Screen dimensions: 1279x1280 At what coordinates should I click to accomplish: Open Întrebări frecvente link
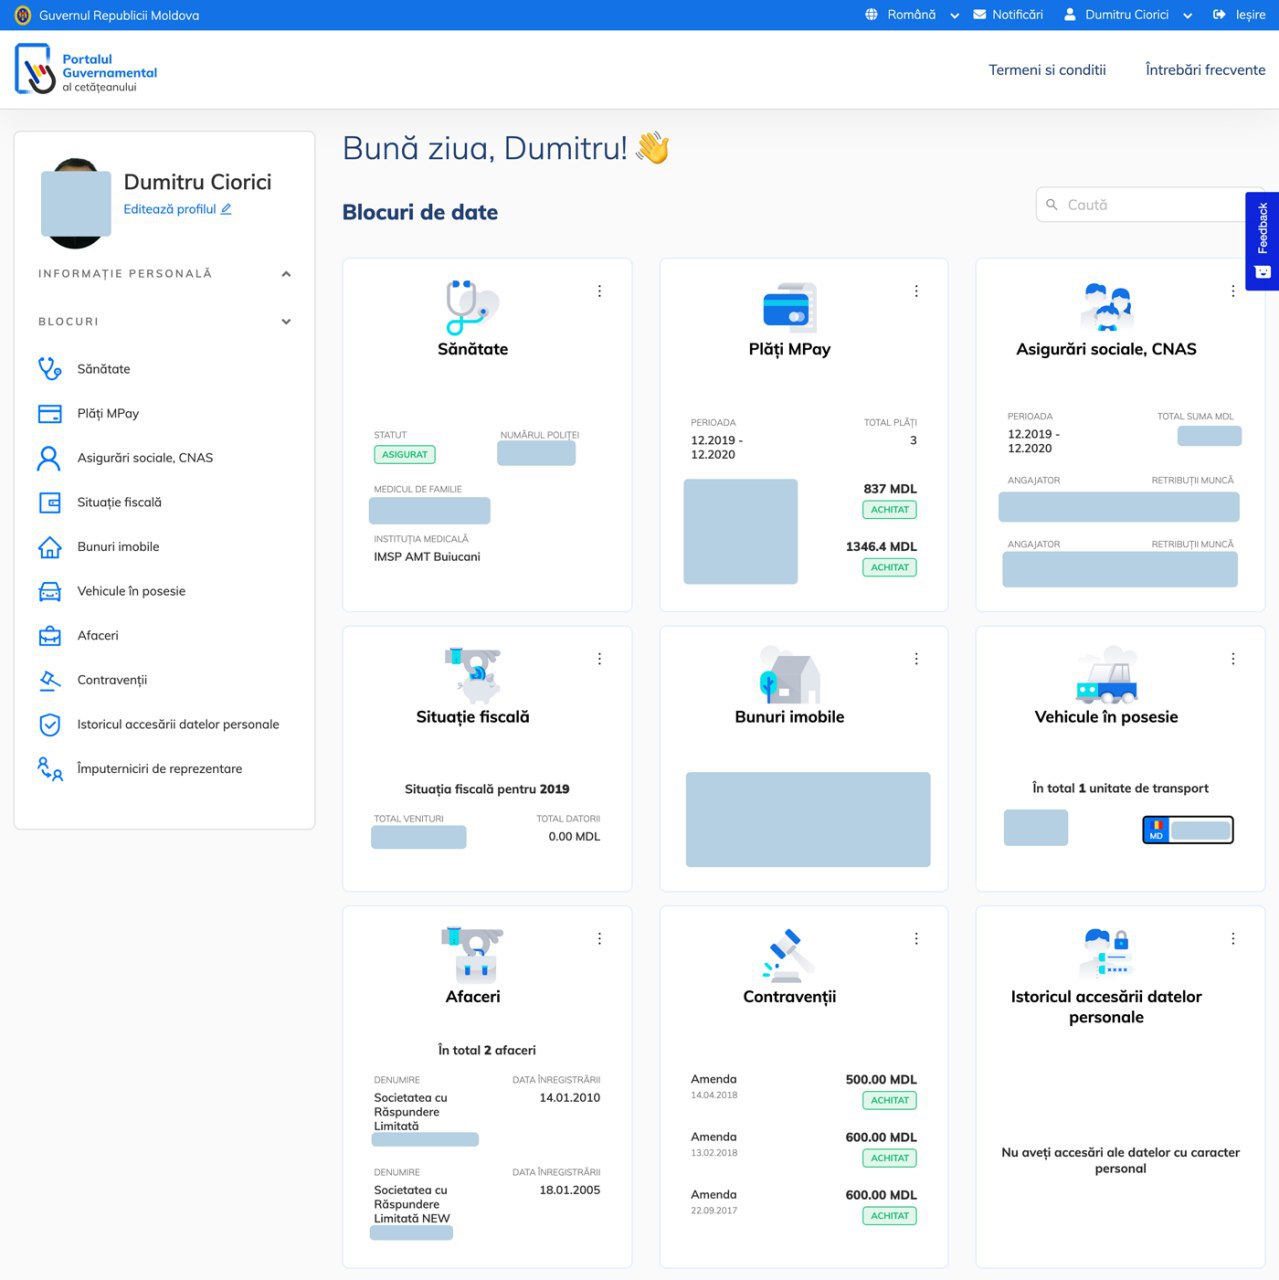1205,70
